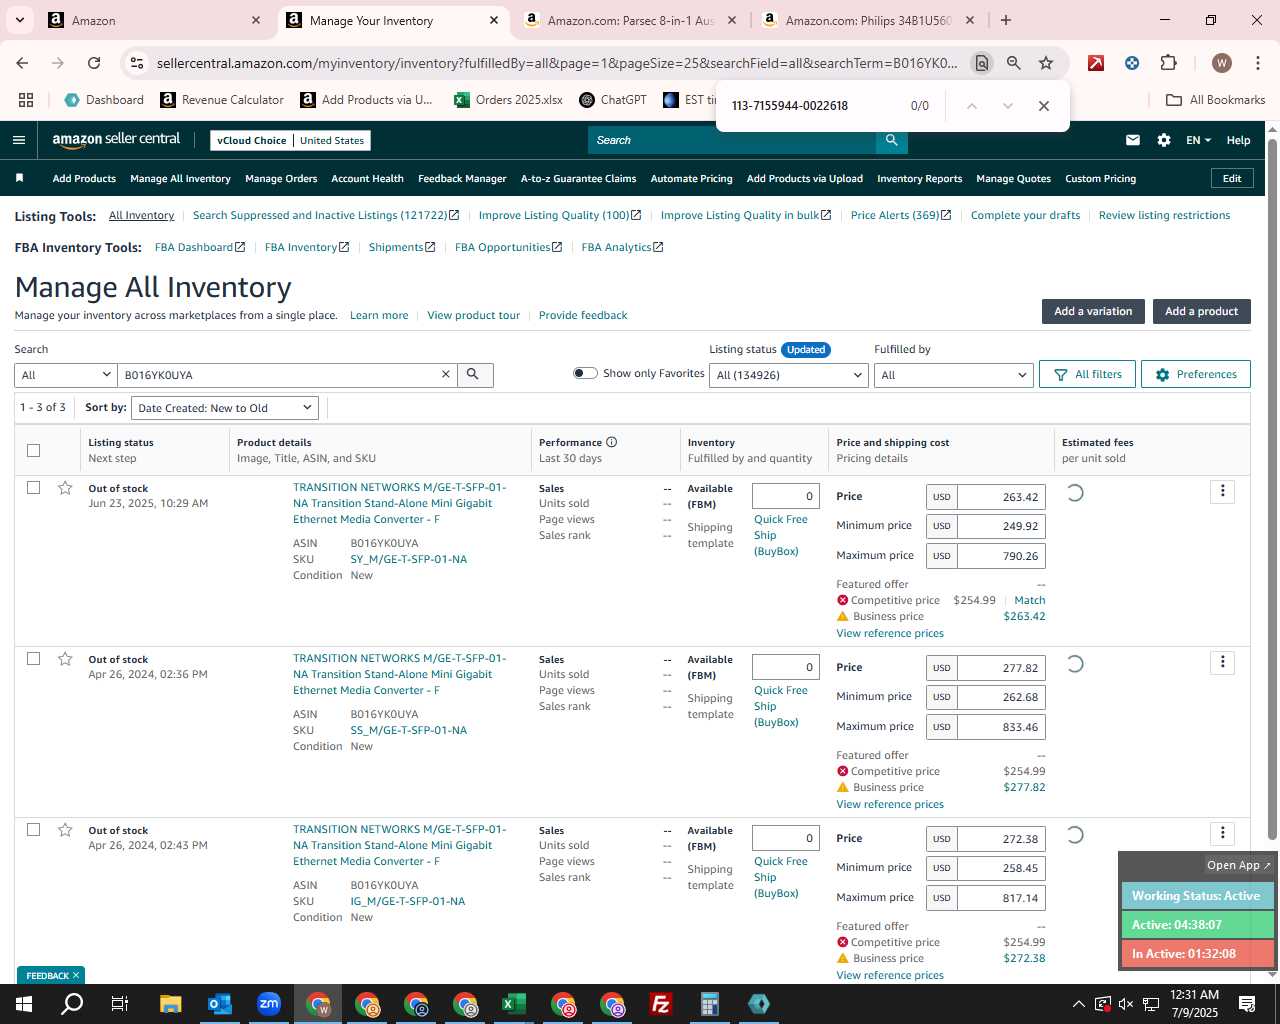The image size is (1280, 1024).
Task: Open Listing status All (134926) dropdown
Action: [x=789, y=375]
